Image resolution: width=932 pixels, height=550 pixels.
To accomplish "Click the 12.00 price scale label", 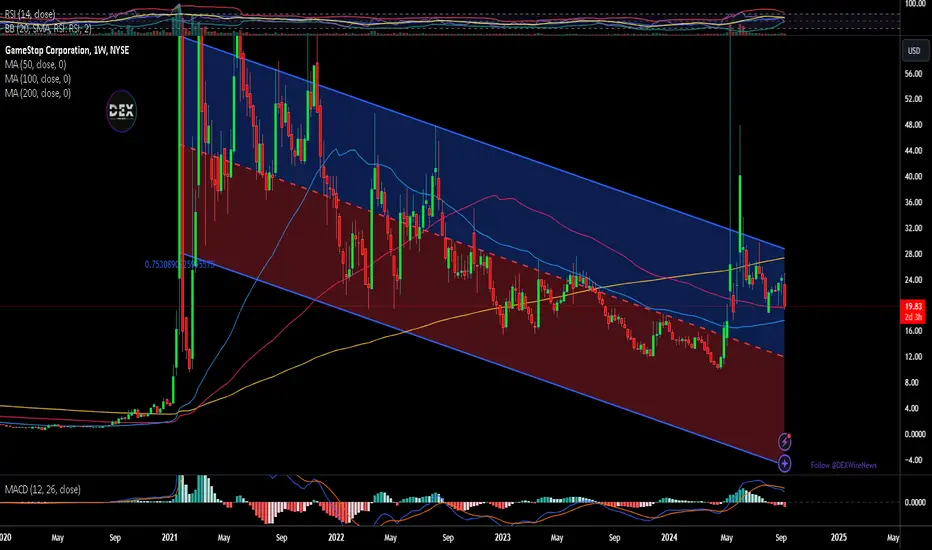I will point(914,357).
